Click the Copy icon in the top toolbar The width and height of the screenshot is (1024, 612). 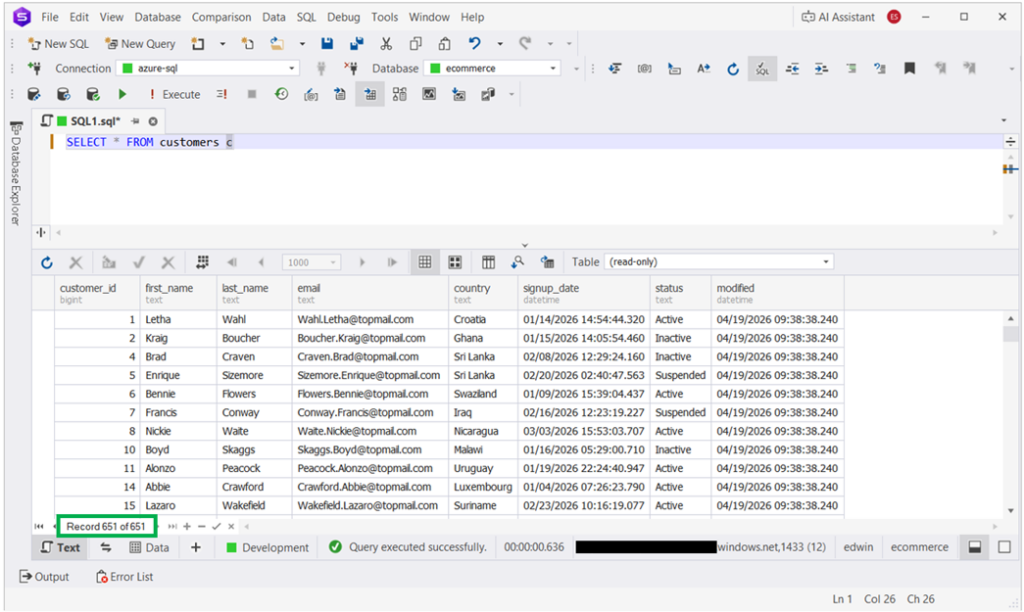[x=415, y=44]
